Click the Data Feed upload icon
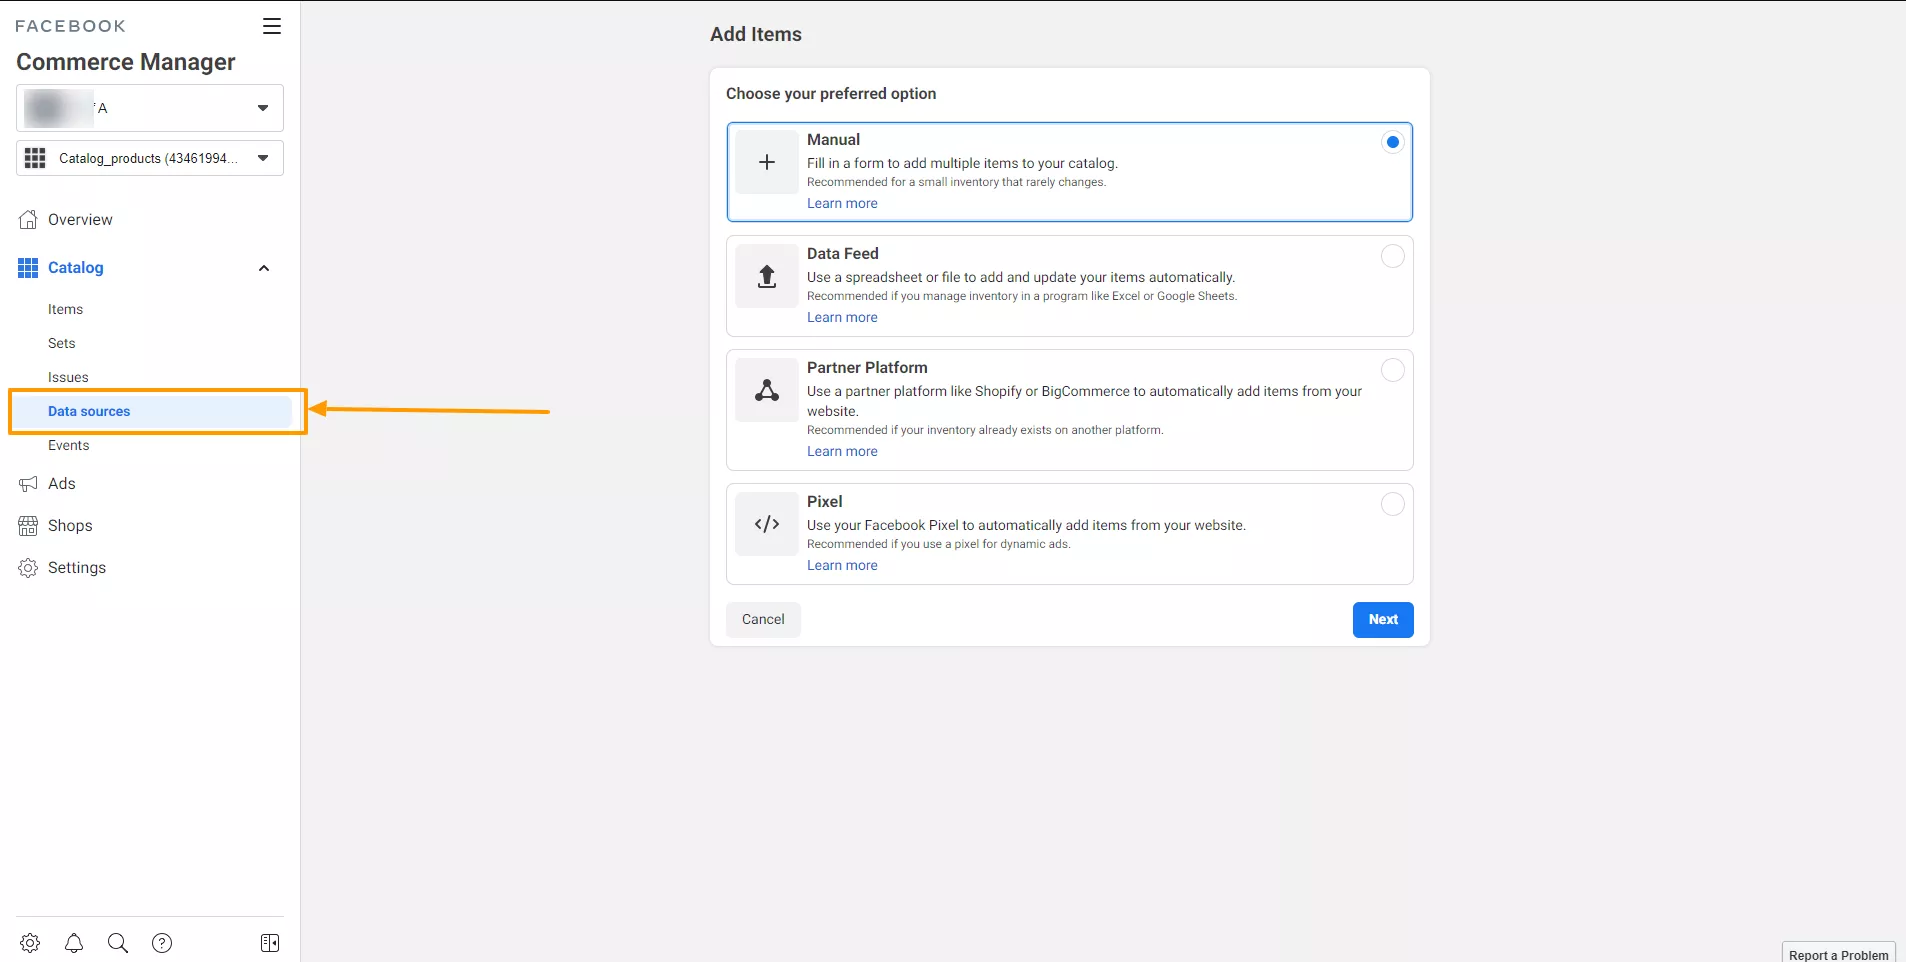 767,276
